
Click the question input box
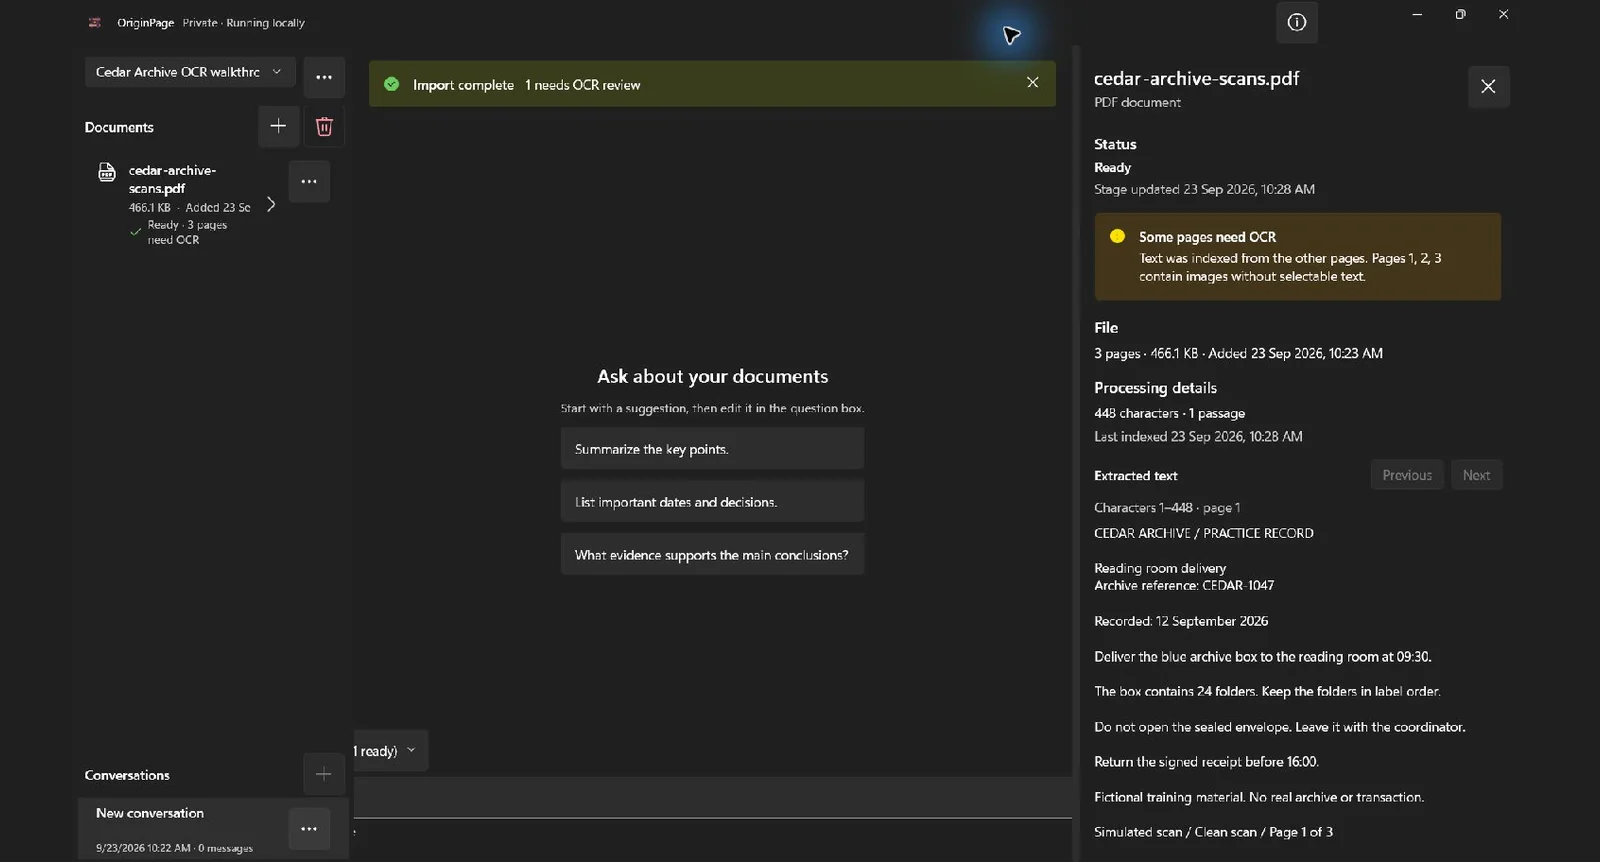pos(712,798)
